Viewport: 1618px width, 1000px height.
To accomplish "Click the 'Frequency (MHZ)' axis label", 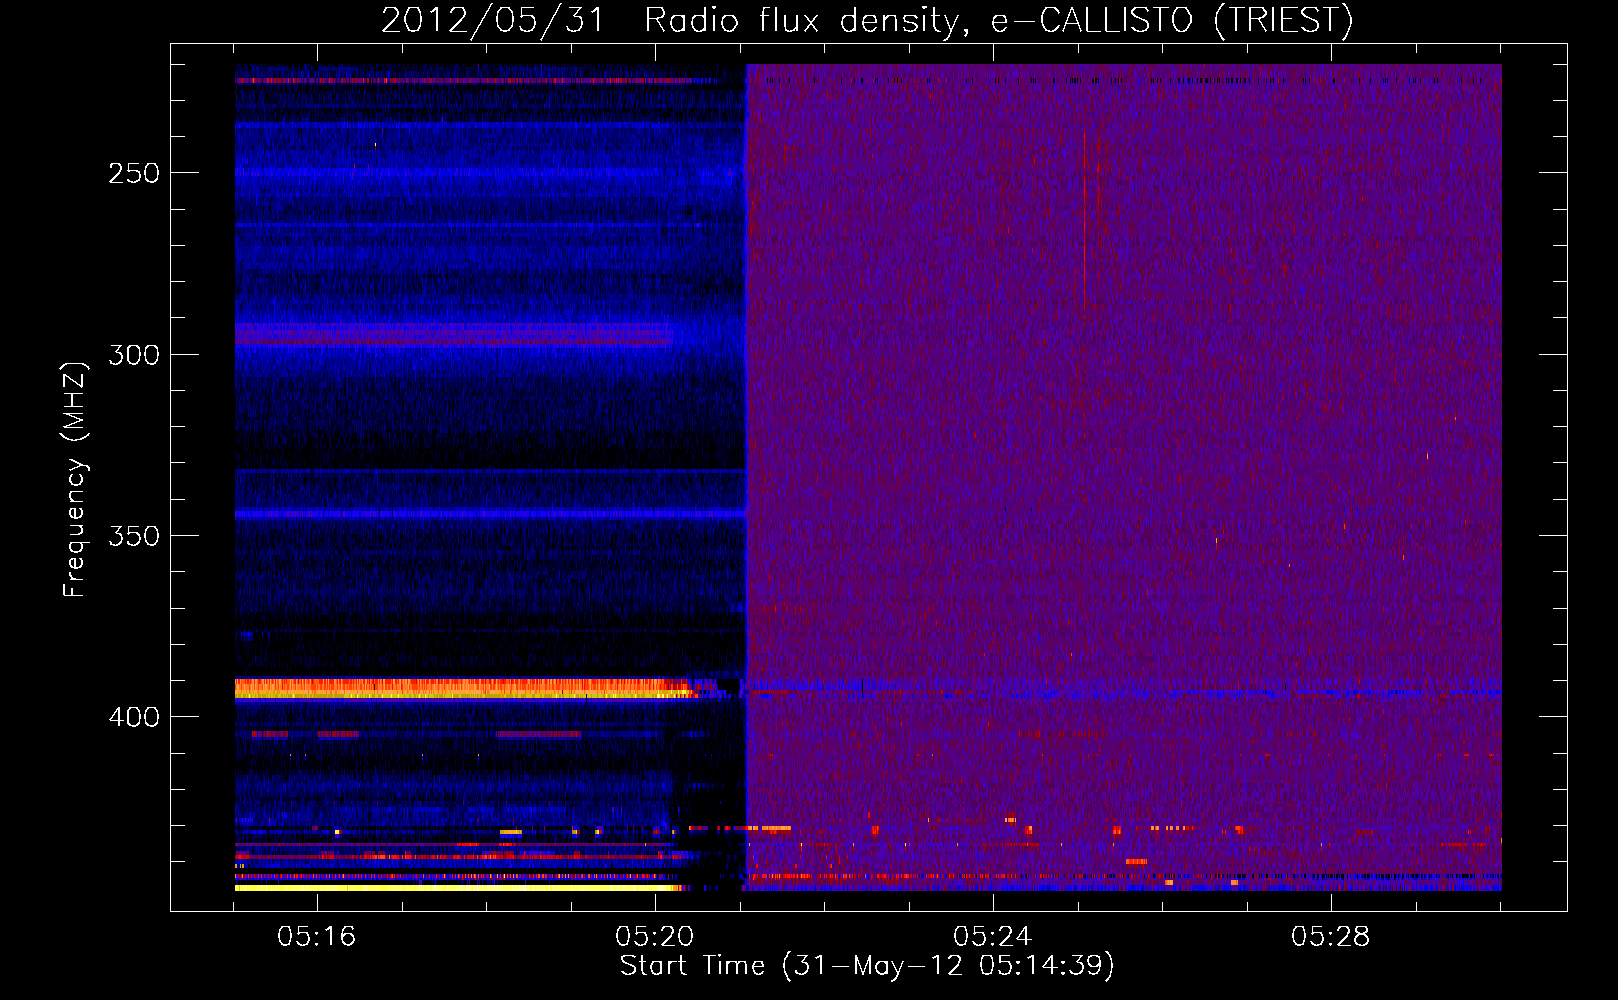I will coord(75,480).
